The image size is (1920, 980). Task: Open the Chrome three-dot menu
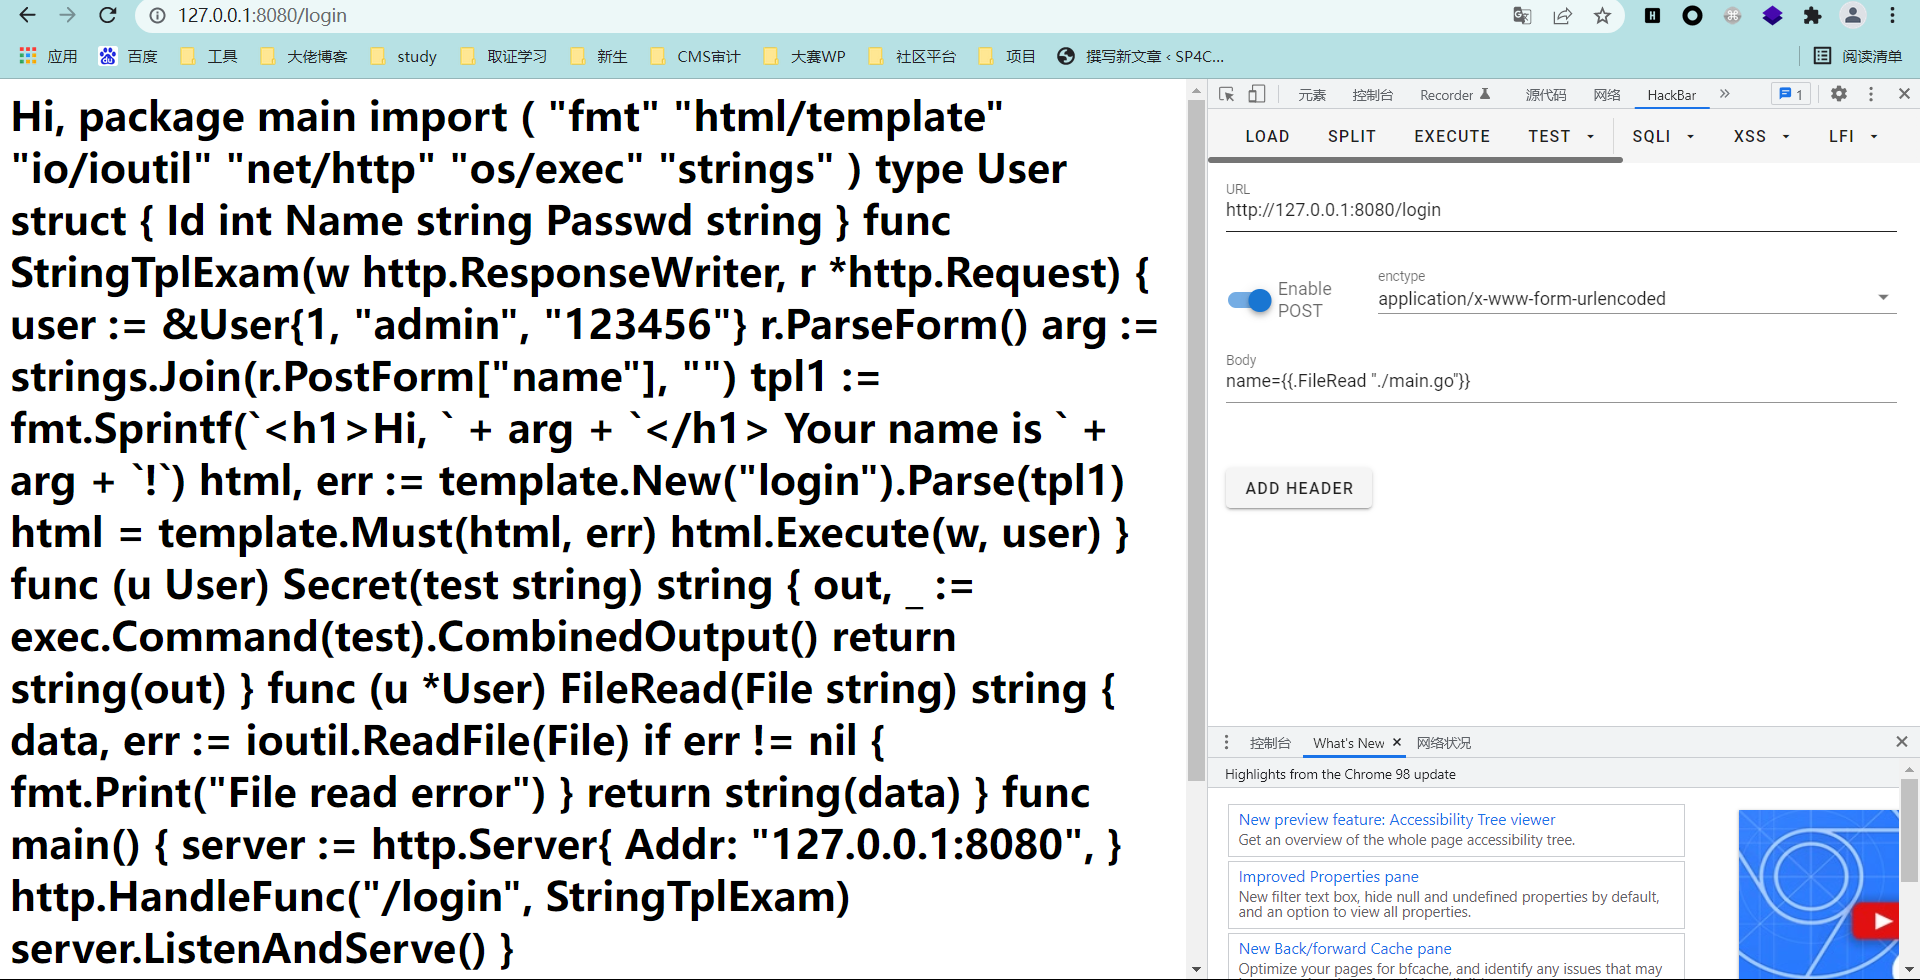tap(1892, 15)
